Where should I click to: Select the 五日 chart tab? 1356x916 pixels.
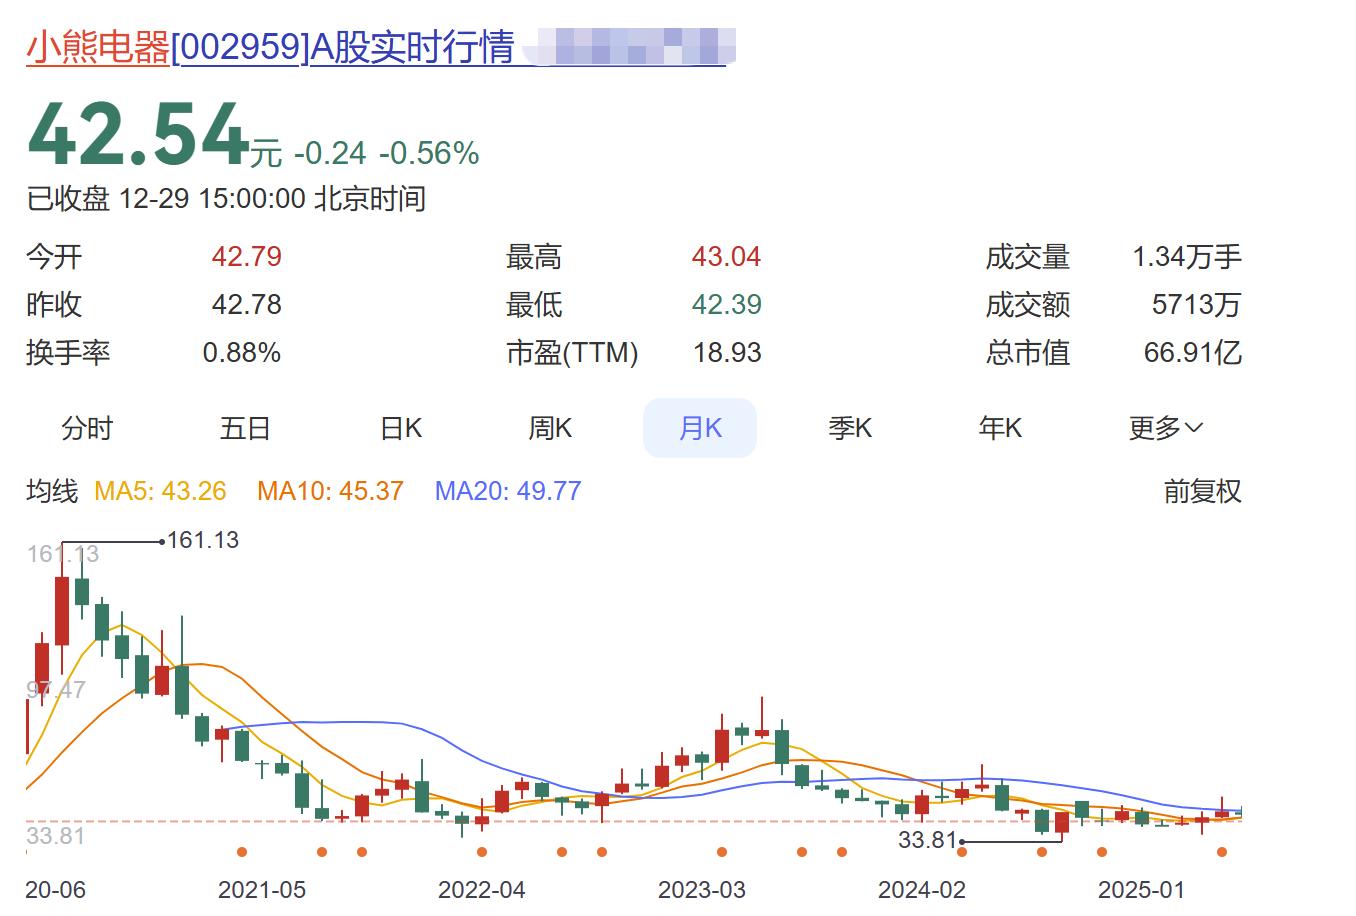tap(245, 428)
